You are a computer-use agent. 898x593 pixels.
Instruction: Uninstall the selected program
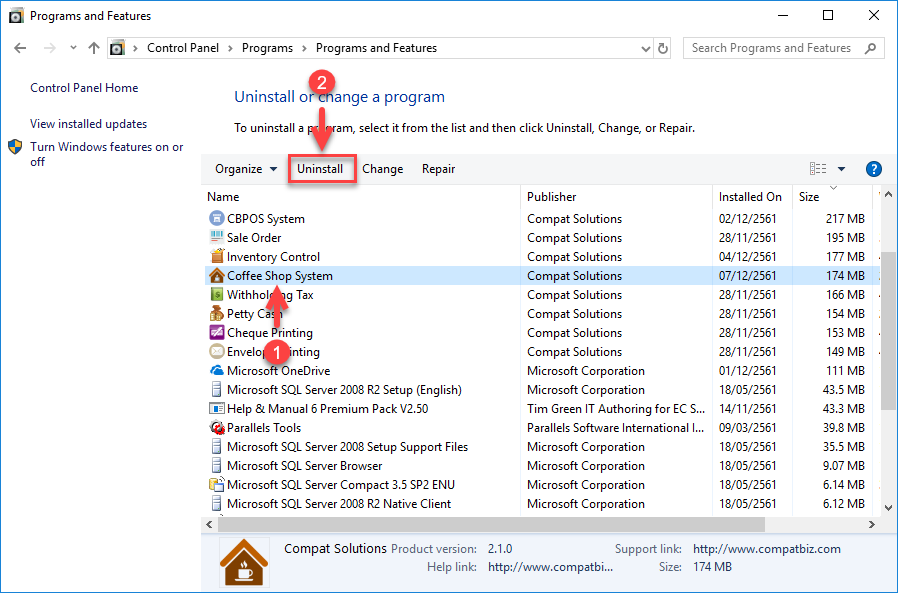tap(320, 169)
